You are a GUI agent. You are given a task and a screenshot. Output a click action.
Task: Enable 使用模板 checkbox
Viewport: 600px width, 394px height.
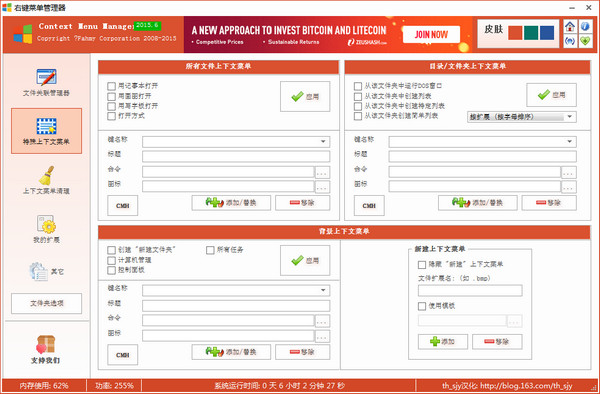[x=422, y=306]
